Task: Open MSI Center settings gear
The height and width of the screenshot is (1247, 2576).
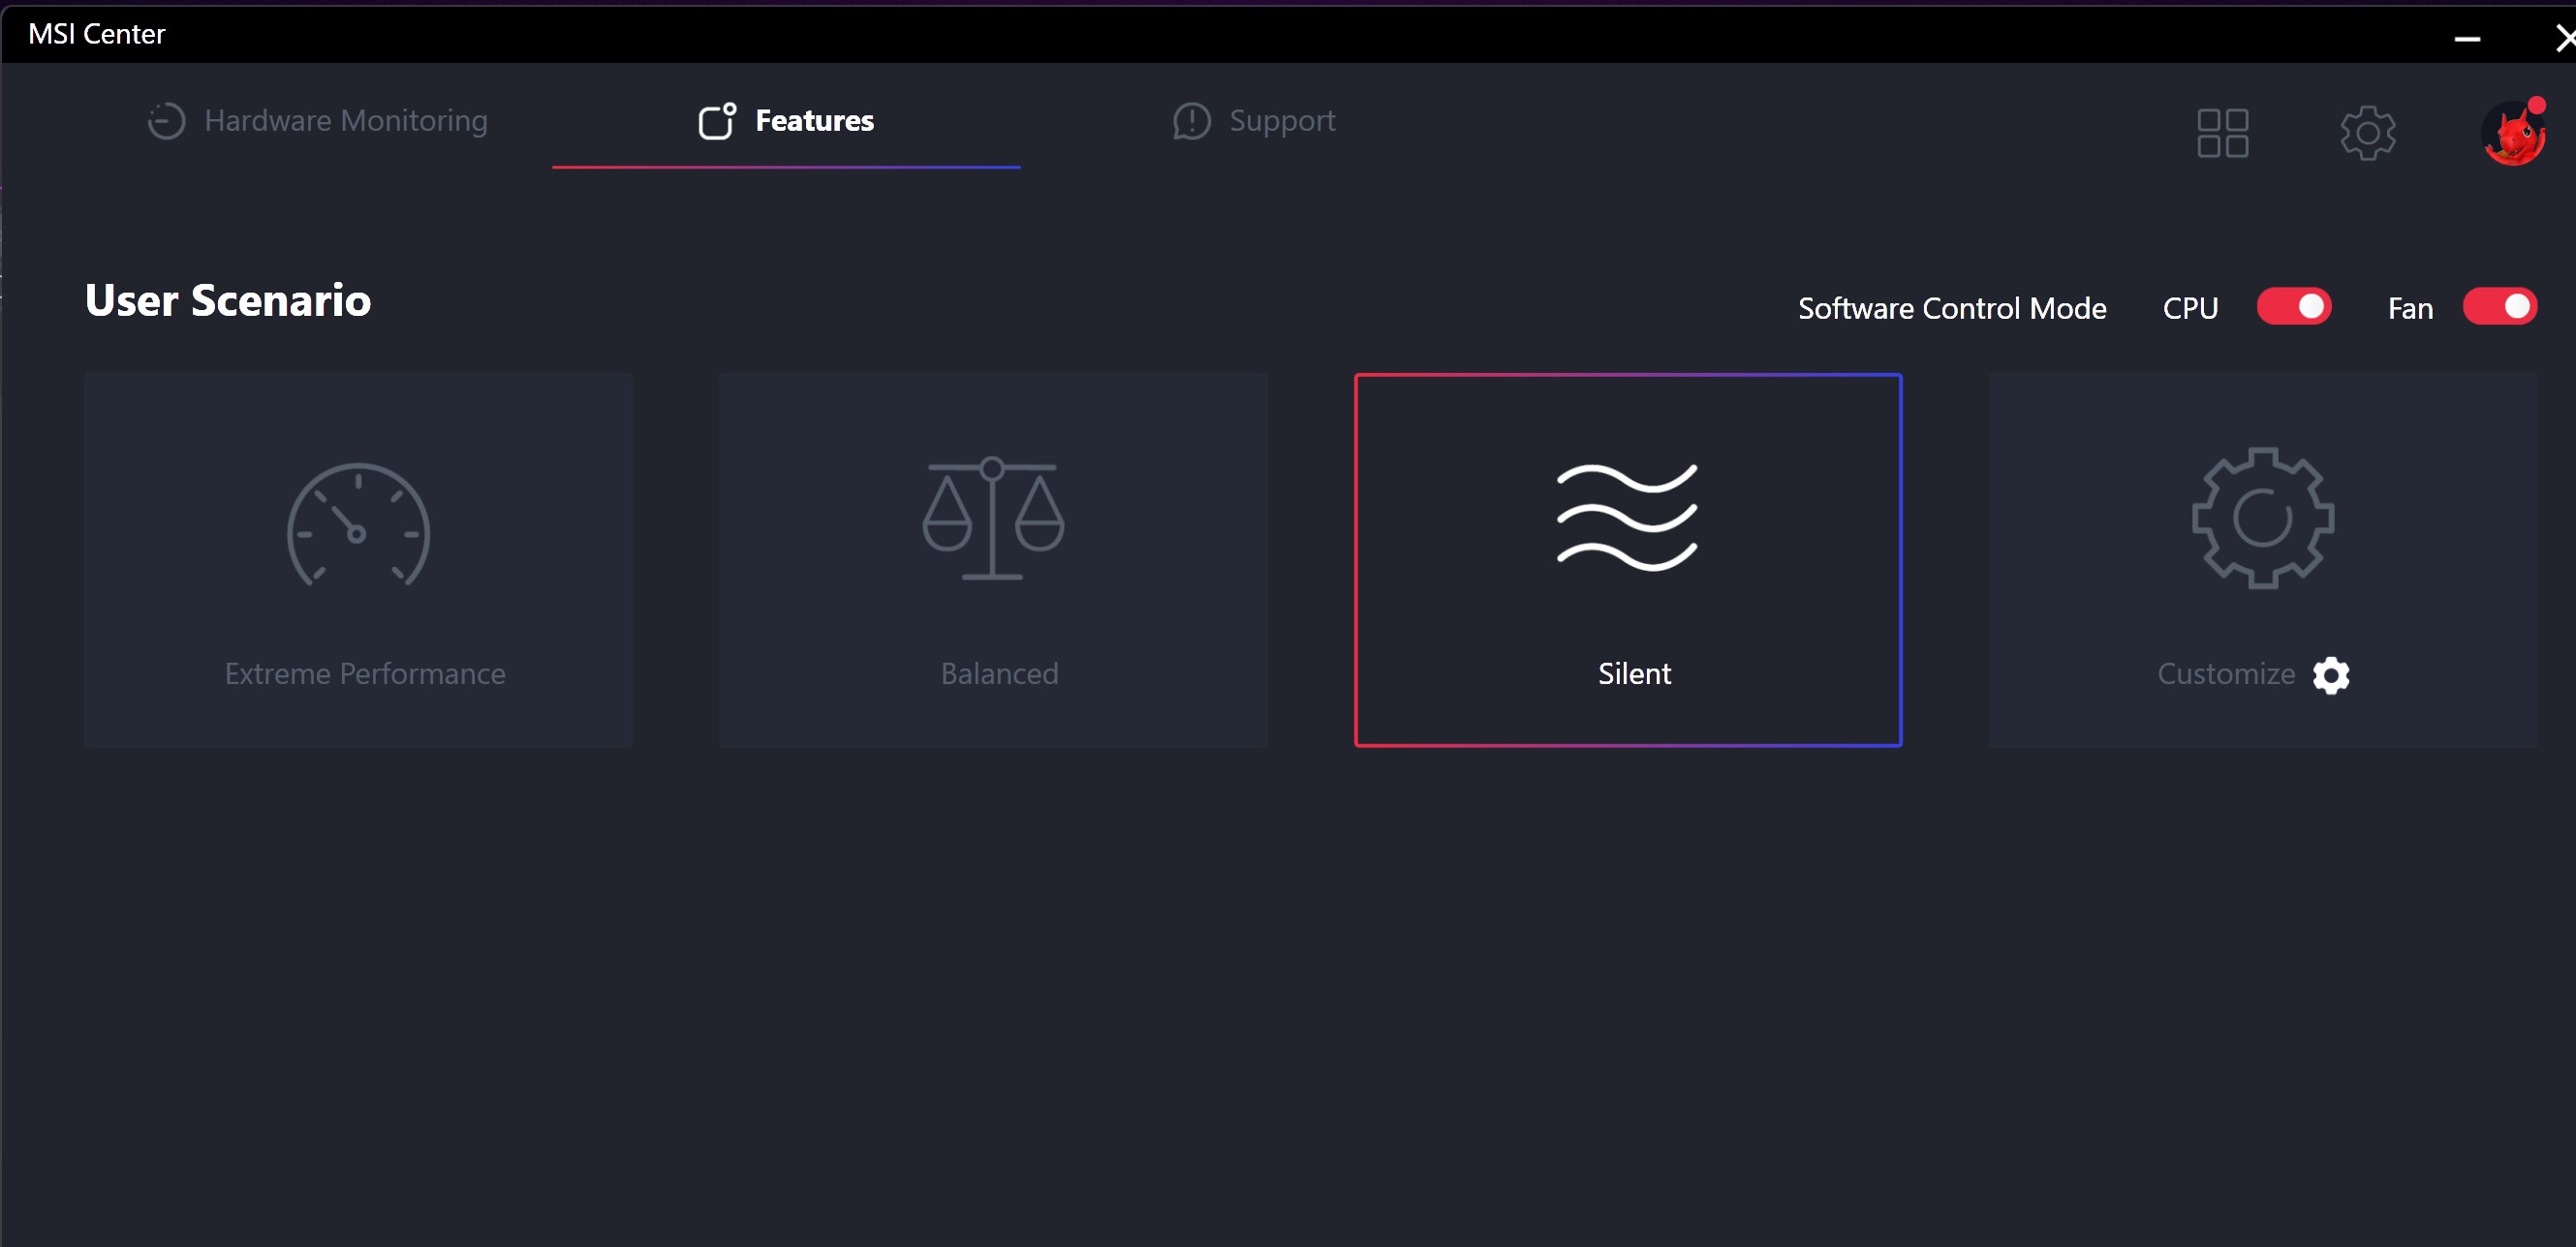Action: 2367,133
